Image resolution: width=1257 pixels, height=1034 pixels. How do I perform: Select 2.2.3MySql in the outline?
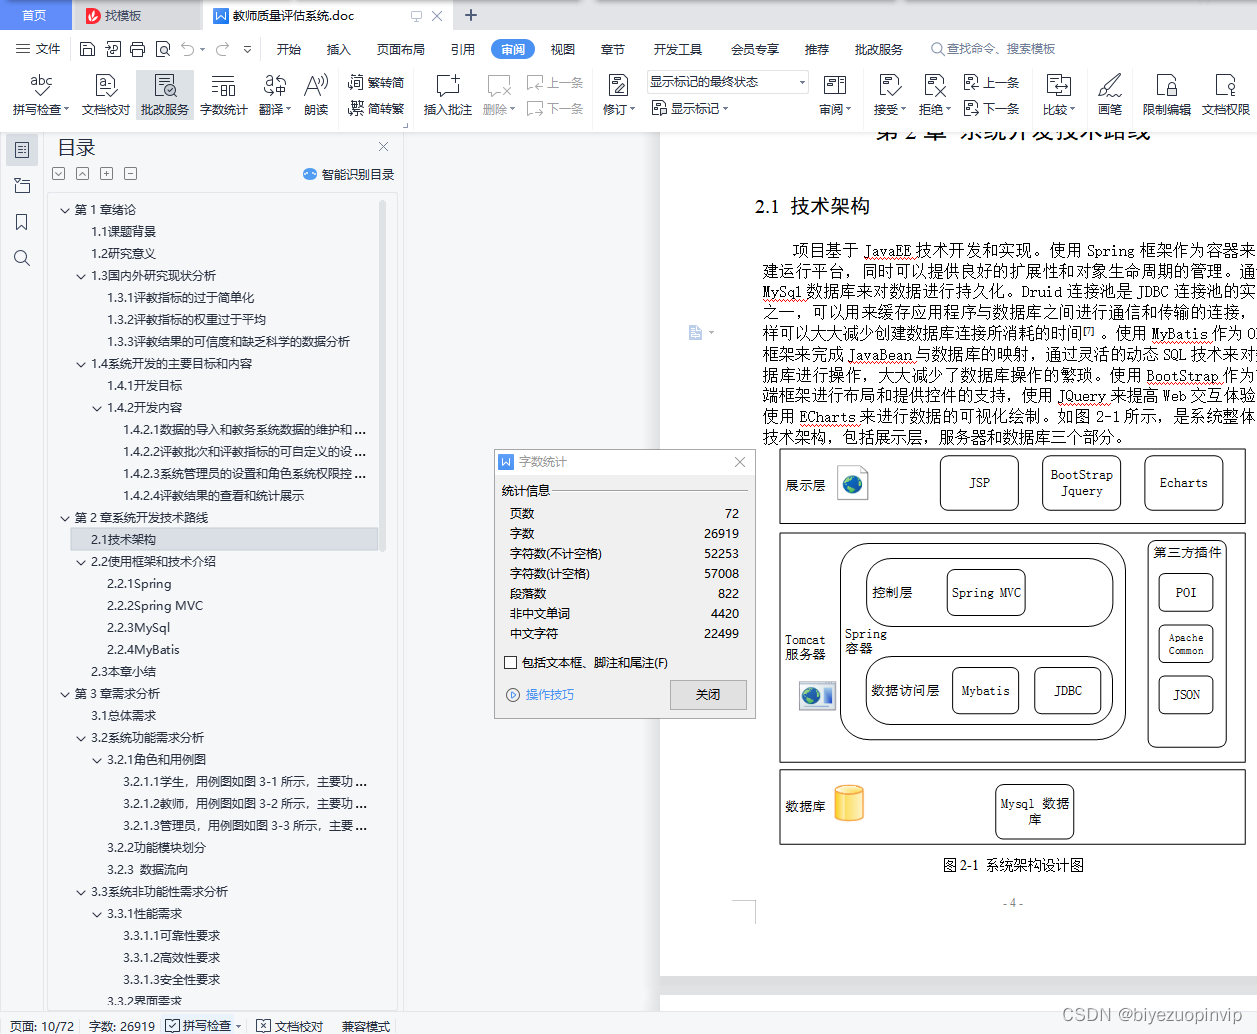tap(139, 628)
